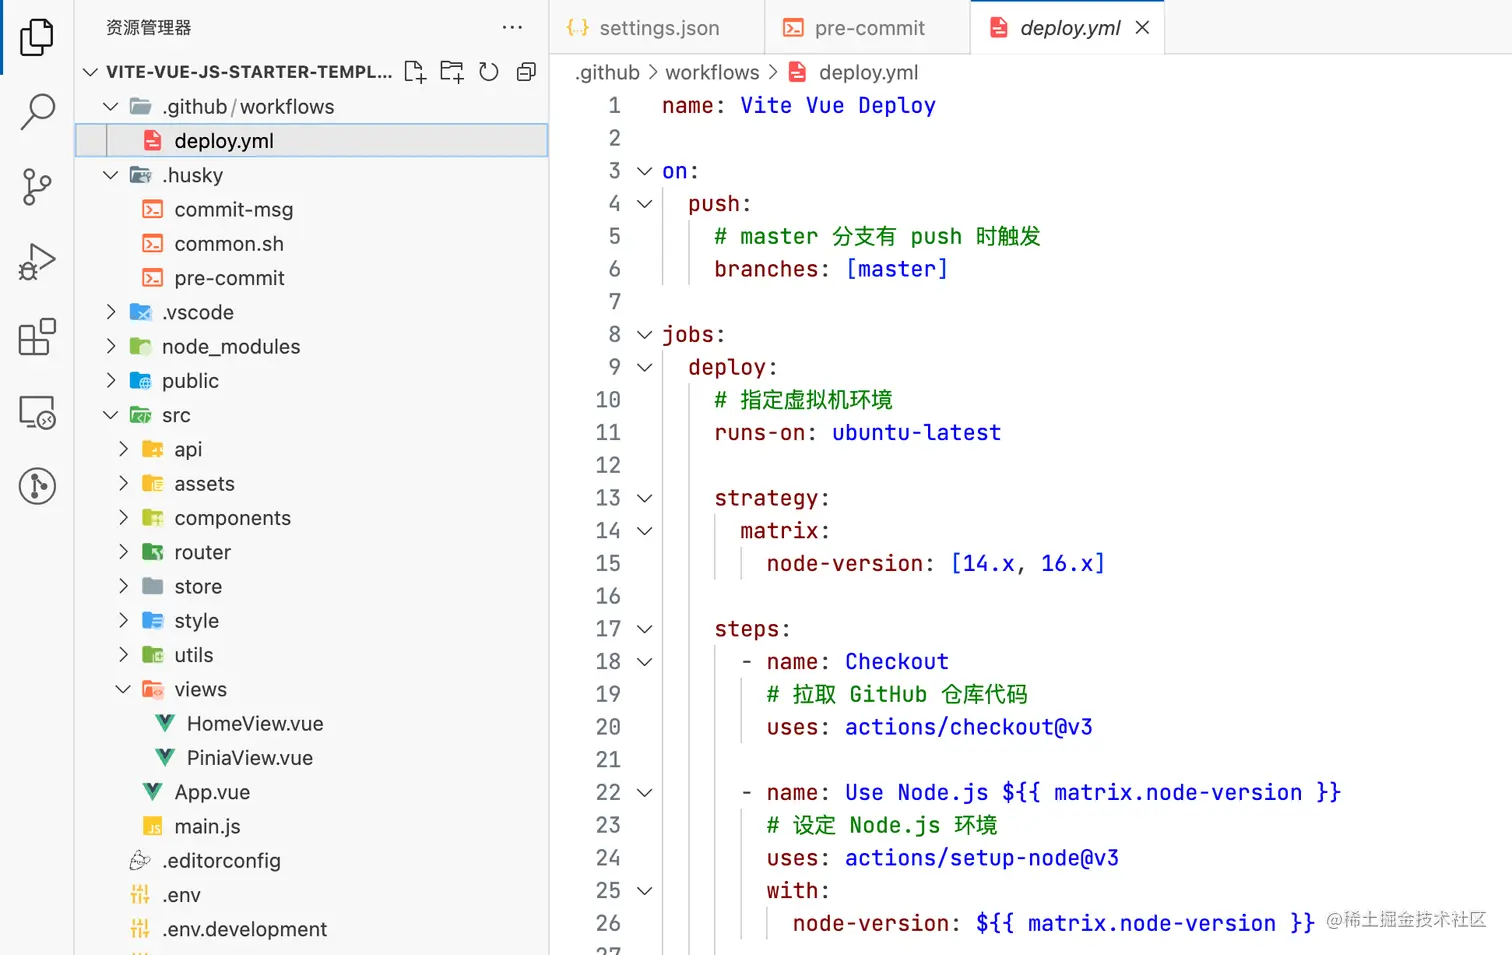
Task: Fold the 'deploy:' block at line 9
Action: (x=645, y=367)
